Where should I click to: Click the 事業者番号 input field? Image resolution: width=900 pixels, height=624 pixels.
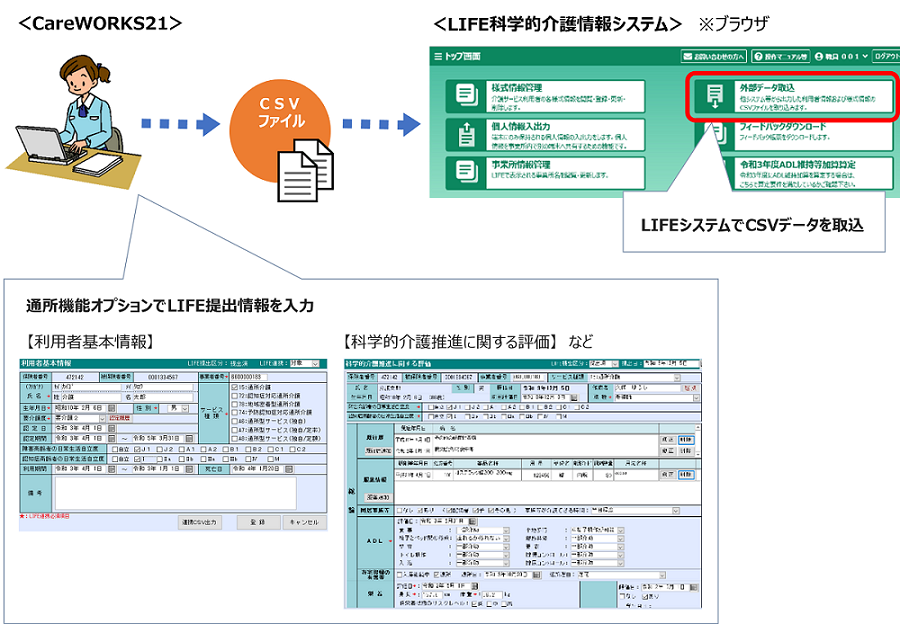[x=248, y=377]
